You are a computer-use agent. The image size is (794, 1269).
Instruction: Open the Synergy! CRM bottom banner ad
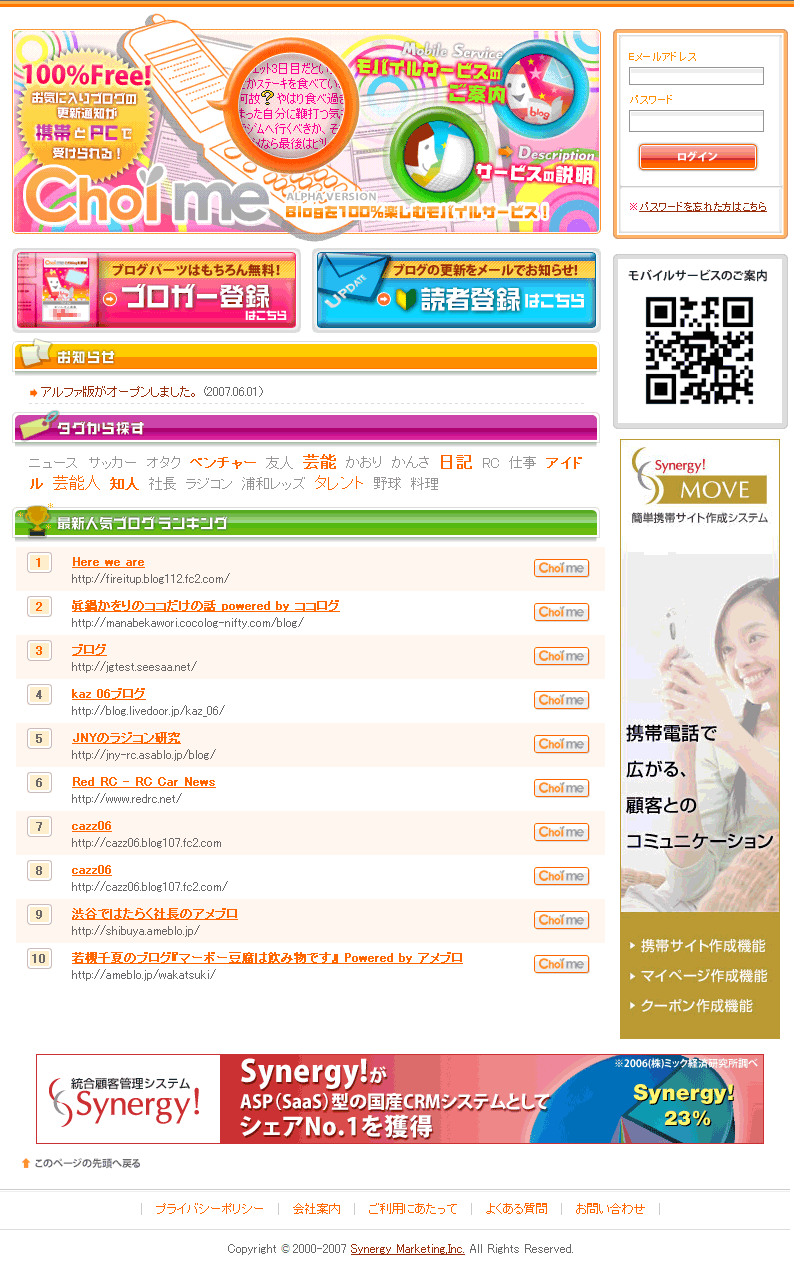tap(400, 1099)
